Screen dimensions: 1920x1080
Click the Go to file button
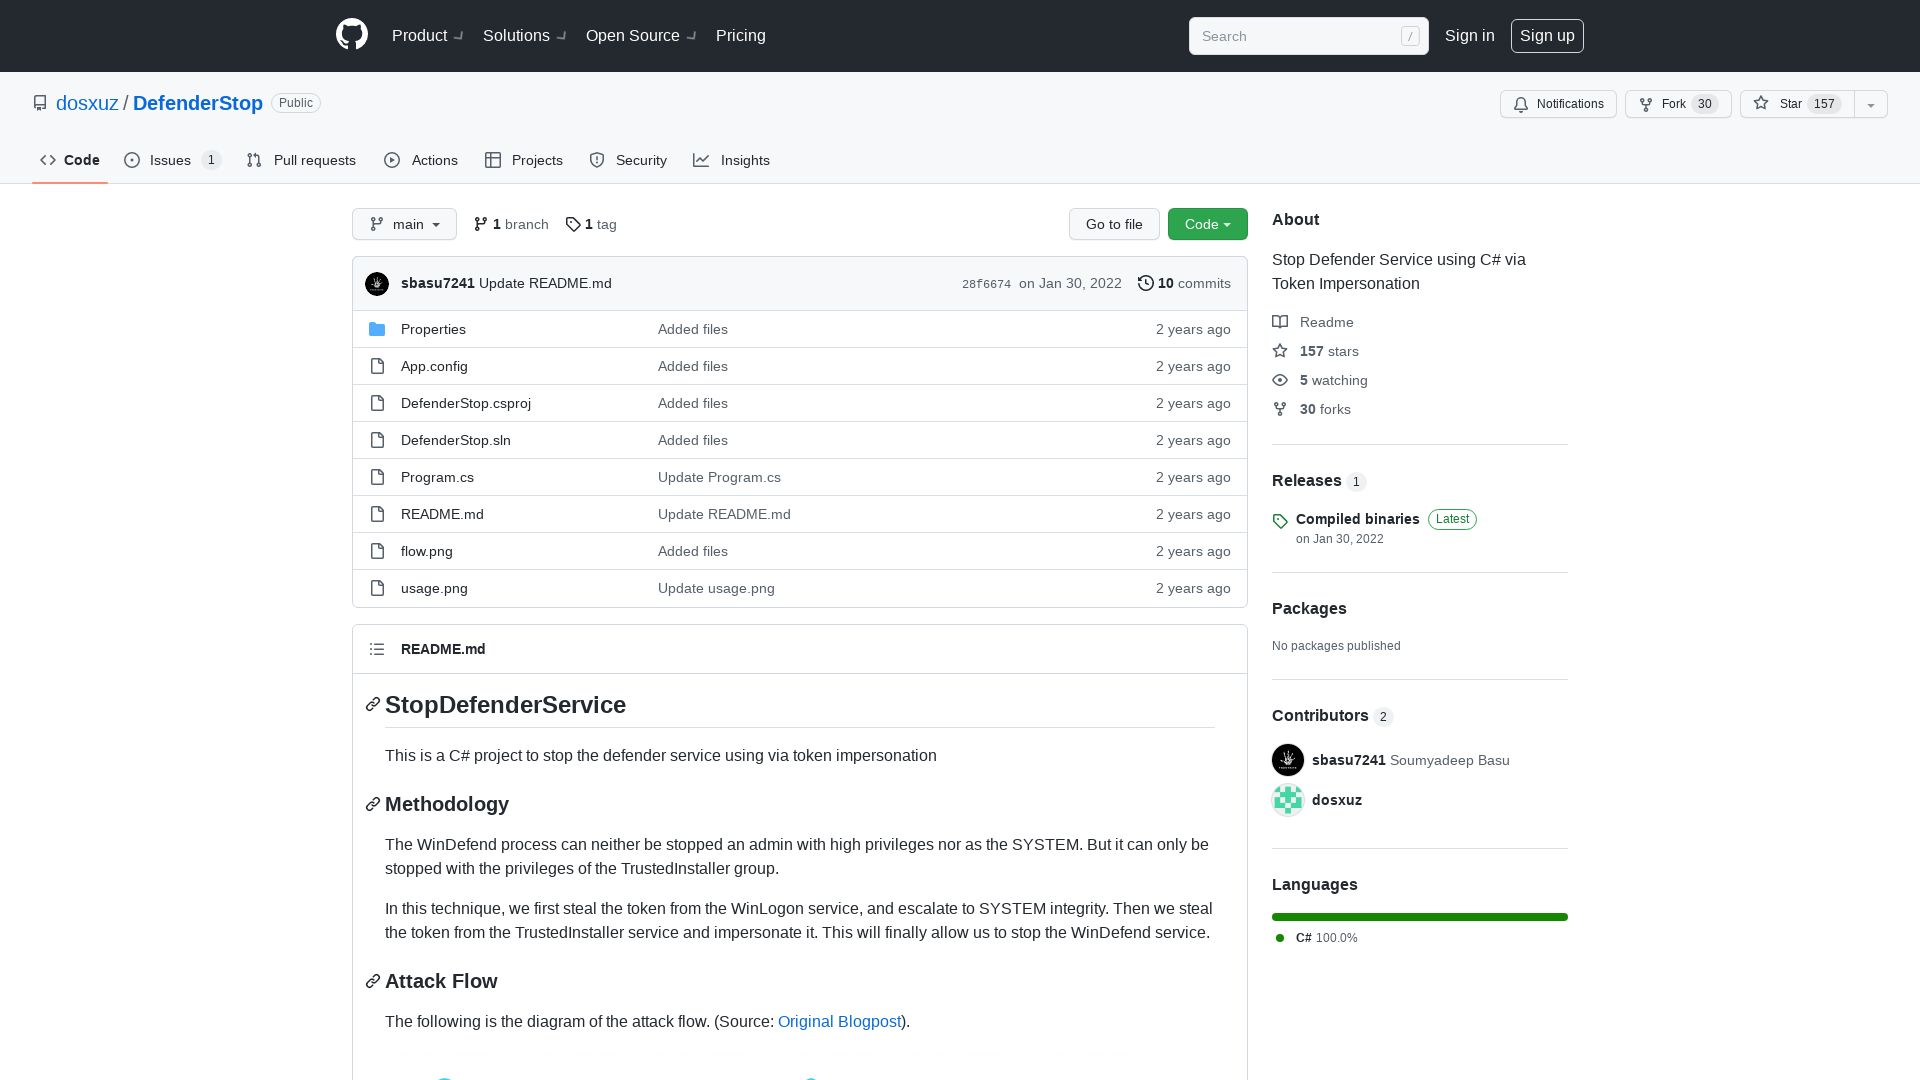point(1114,224)
